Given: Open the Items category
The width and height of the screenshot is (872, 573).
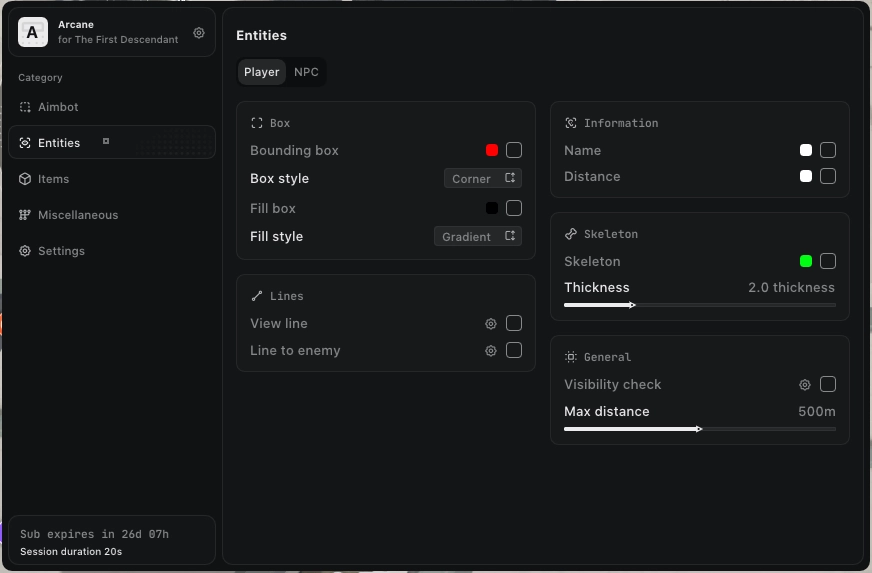Looking at the screenshot, I should 112,179.
